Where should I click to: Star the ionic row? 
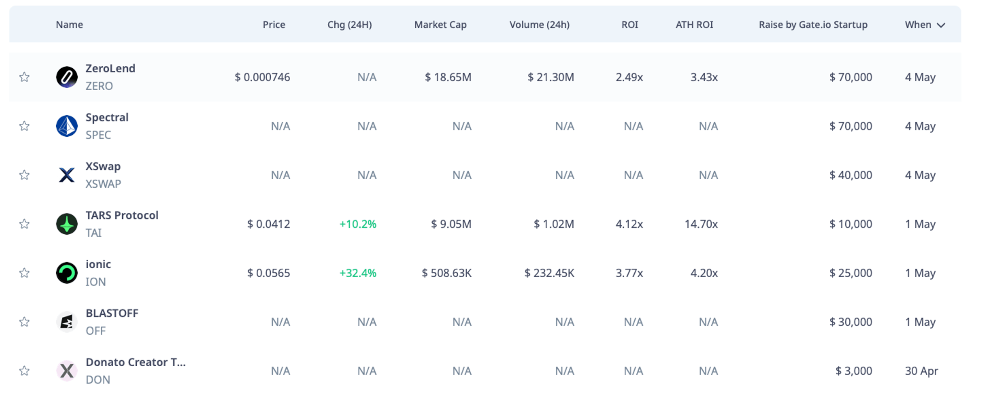tap(24, 273)
